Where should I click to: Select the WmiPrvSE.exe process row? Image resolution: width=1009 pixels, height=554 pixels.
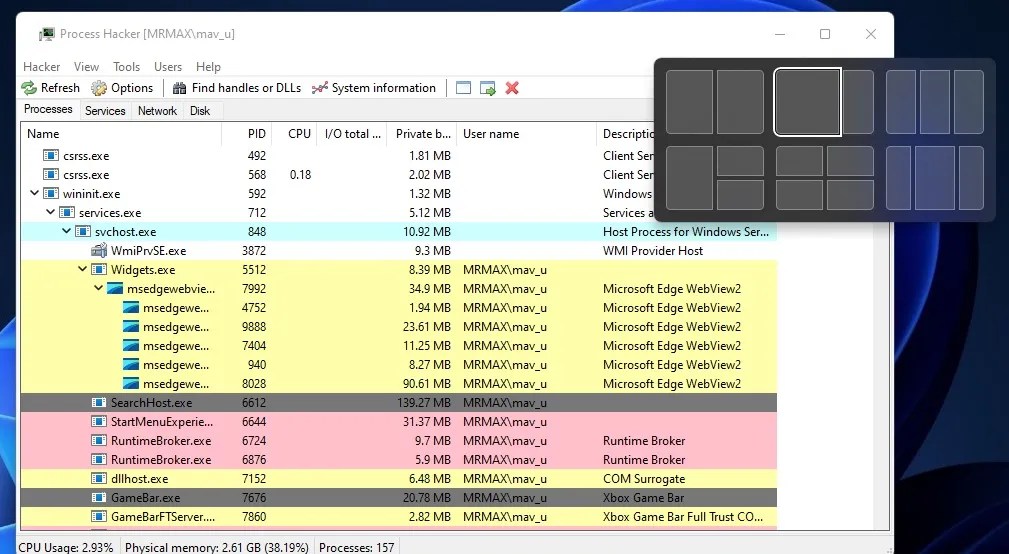(x=398, y=250)
